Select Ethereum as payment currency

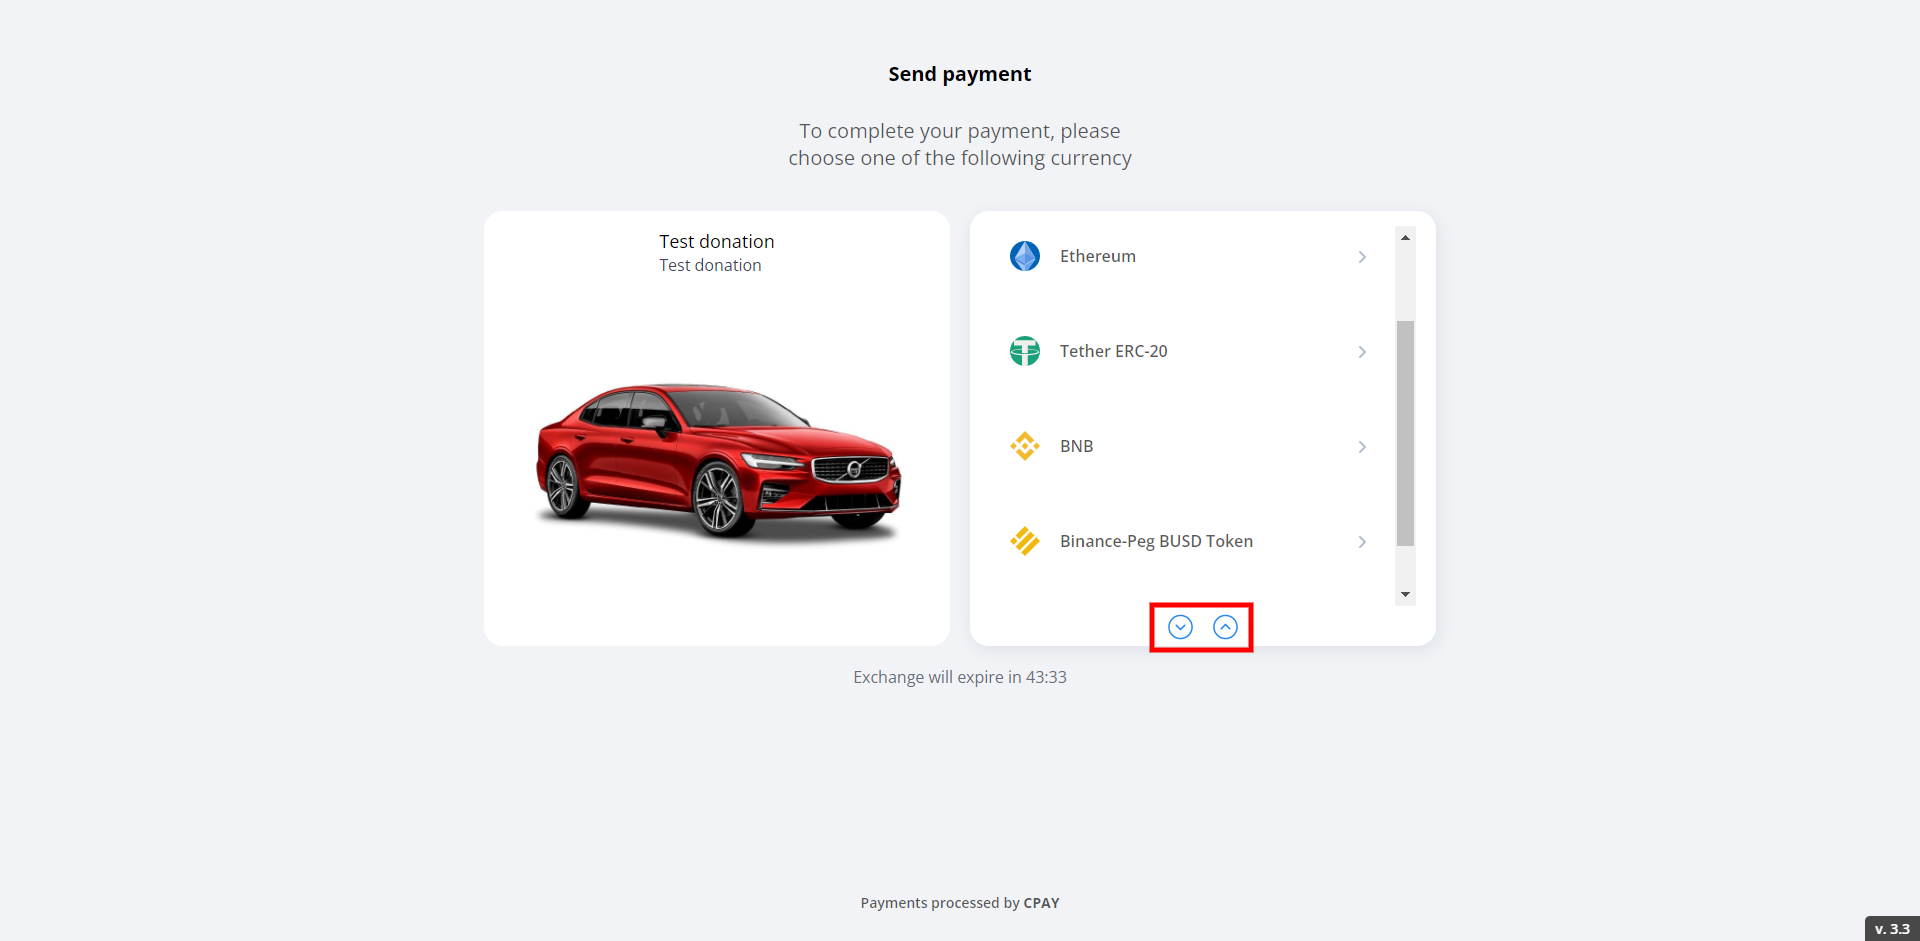point(1097,256)
